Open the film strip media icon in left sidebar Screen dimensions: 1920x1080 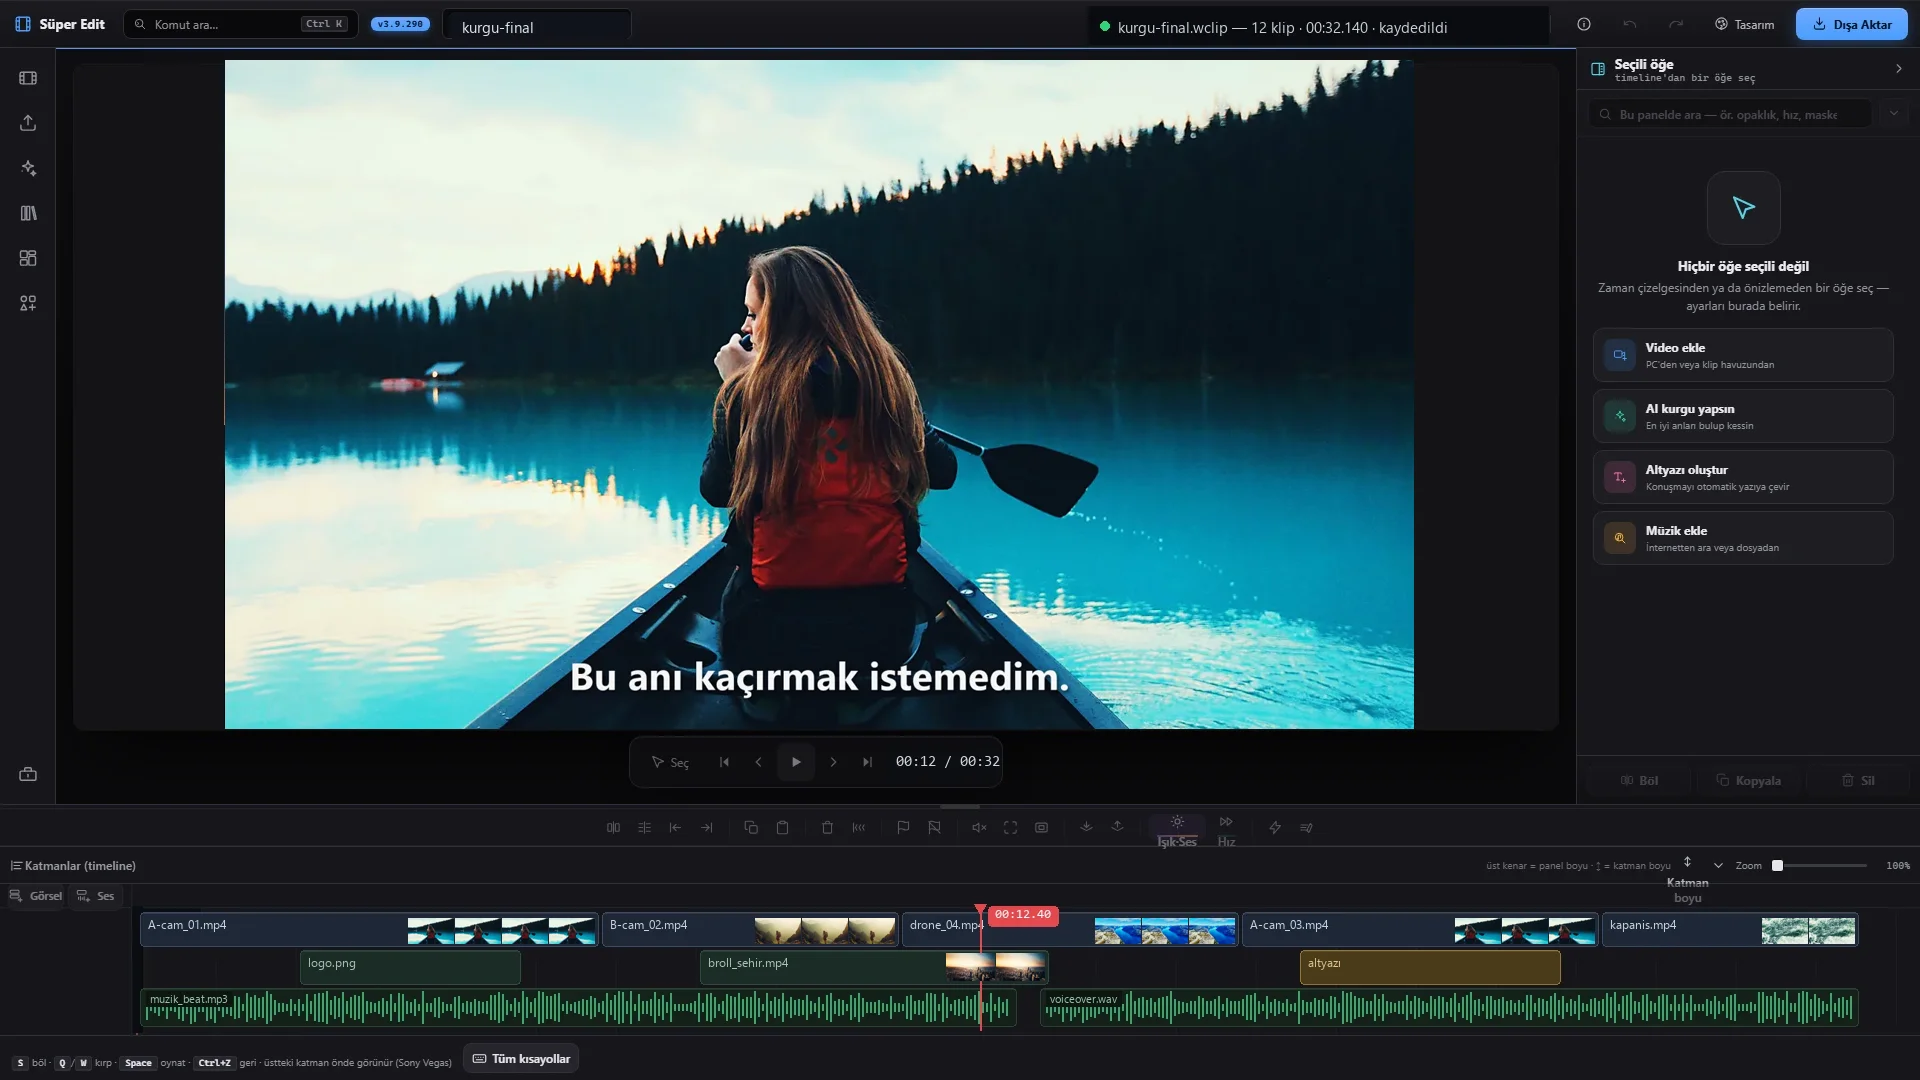pos(28,78)
